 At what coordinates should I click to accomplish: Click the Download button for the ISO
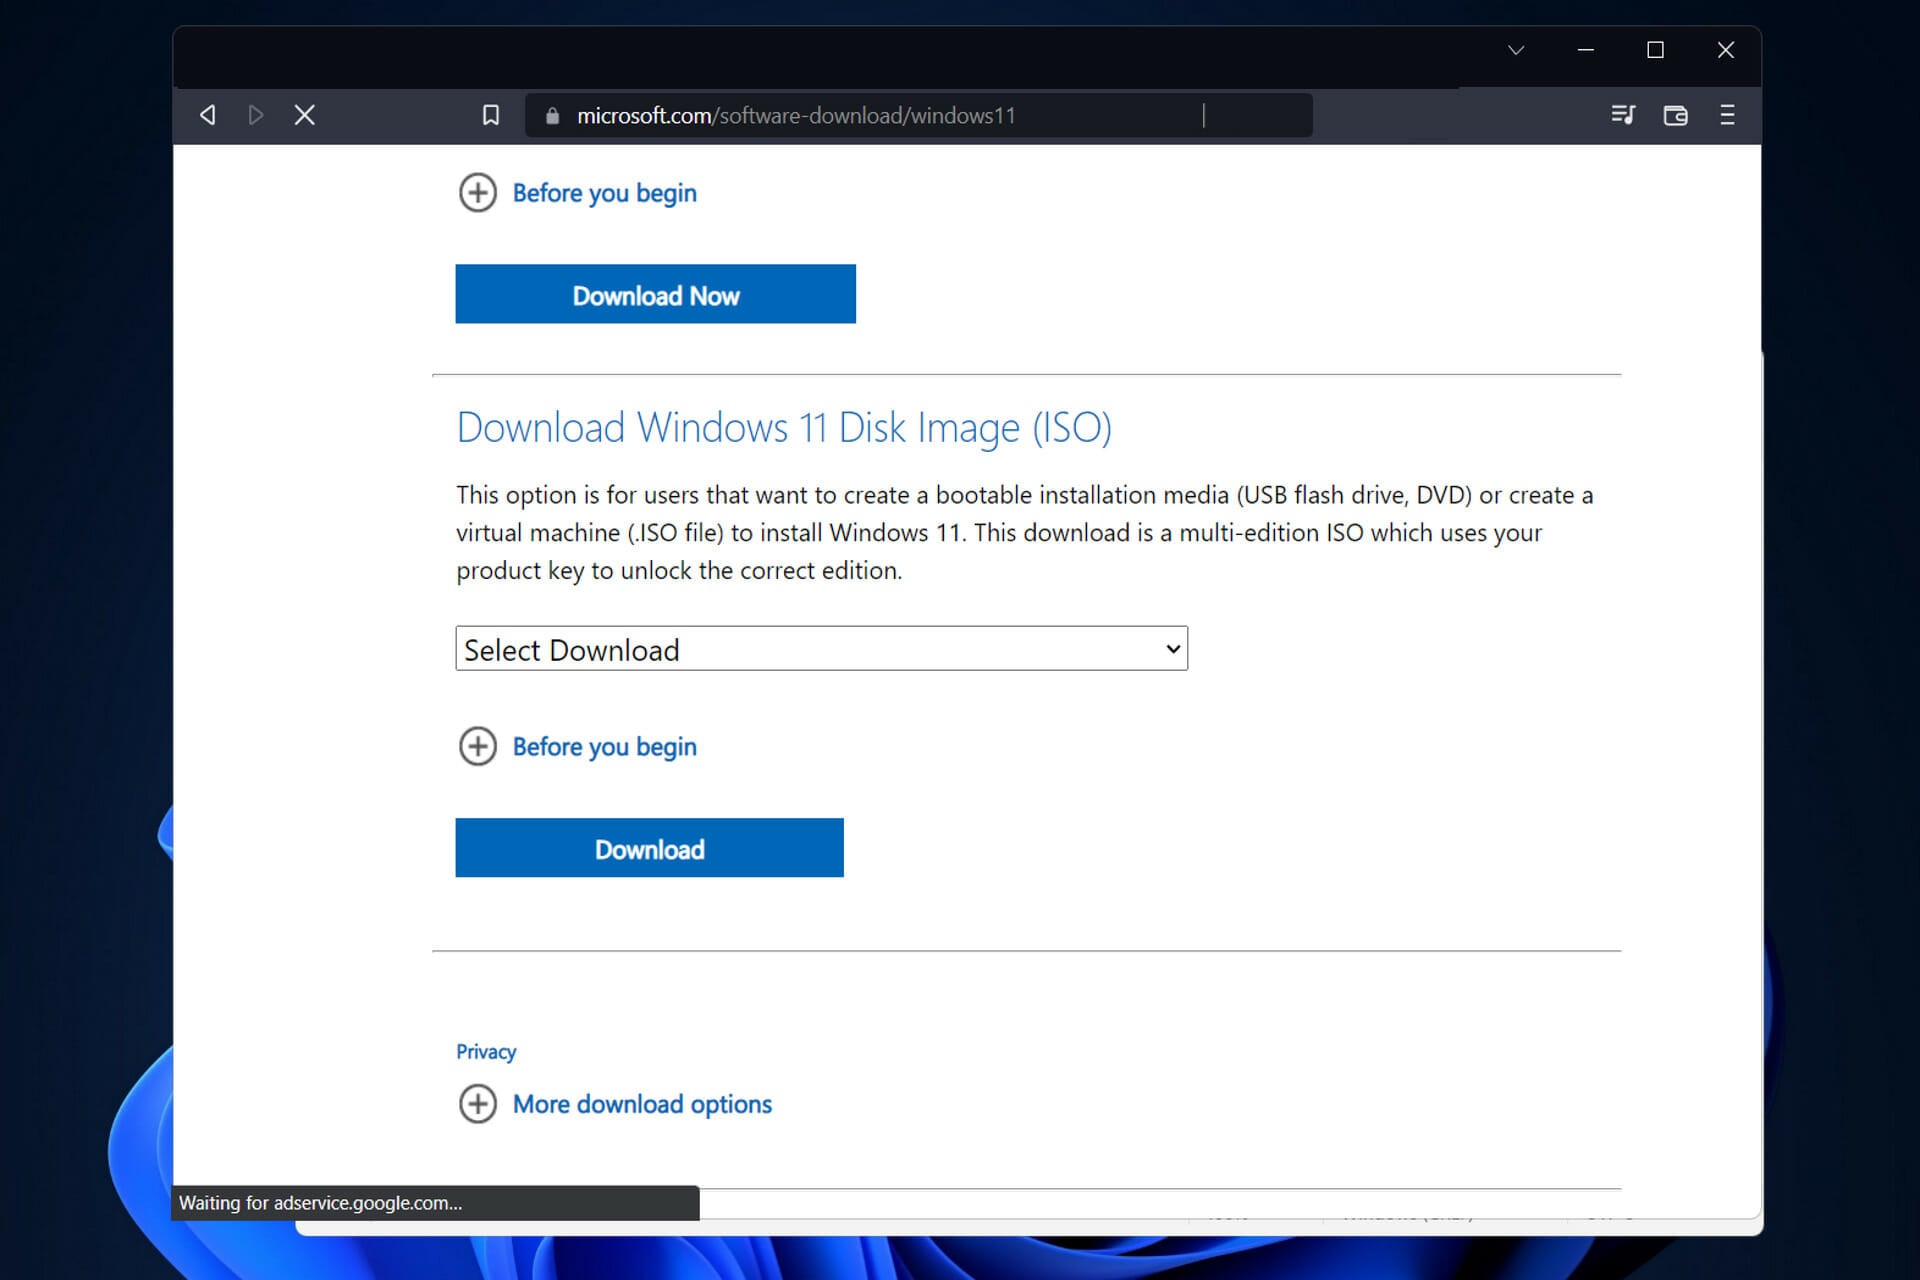649,848
